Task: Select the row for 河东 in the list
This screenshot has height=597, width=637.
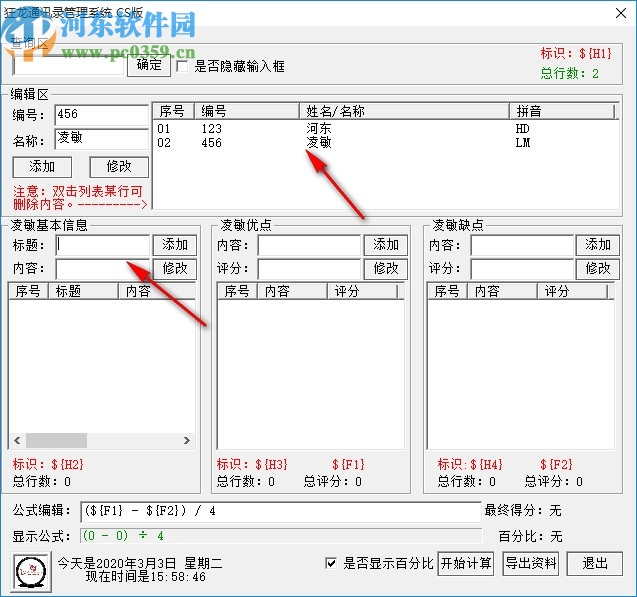Action: coord(385,129)
